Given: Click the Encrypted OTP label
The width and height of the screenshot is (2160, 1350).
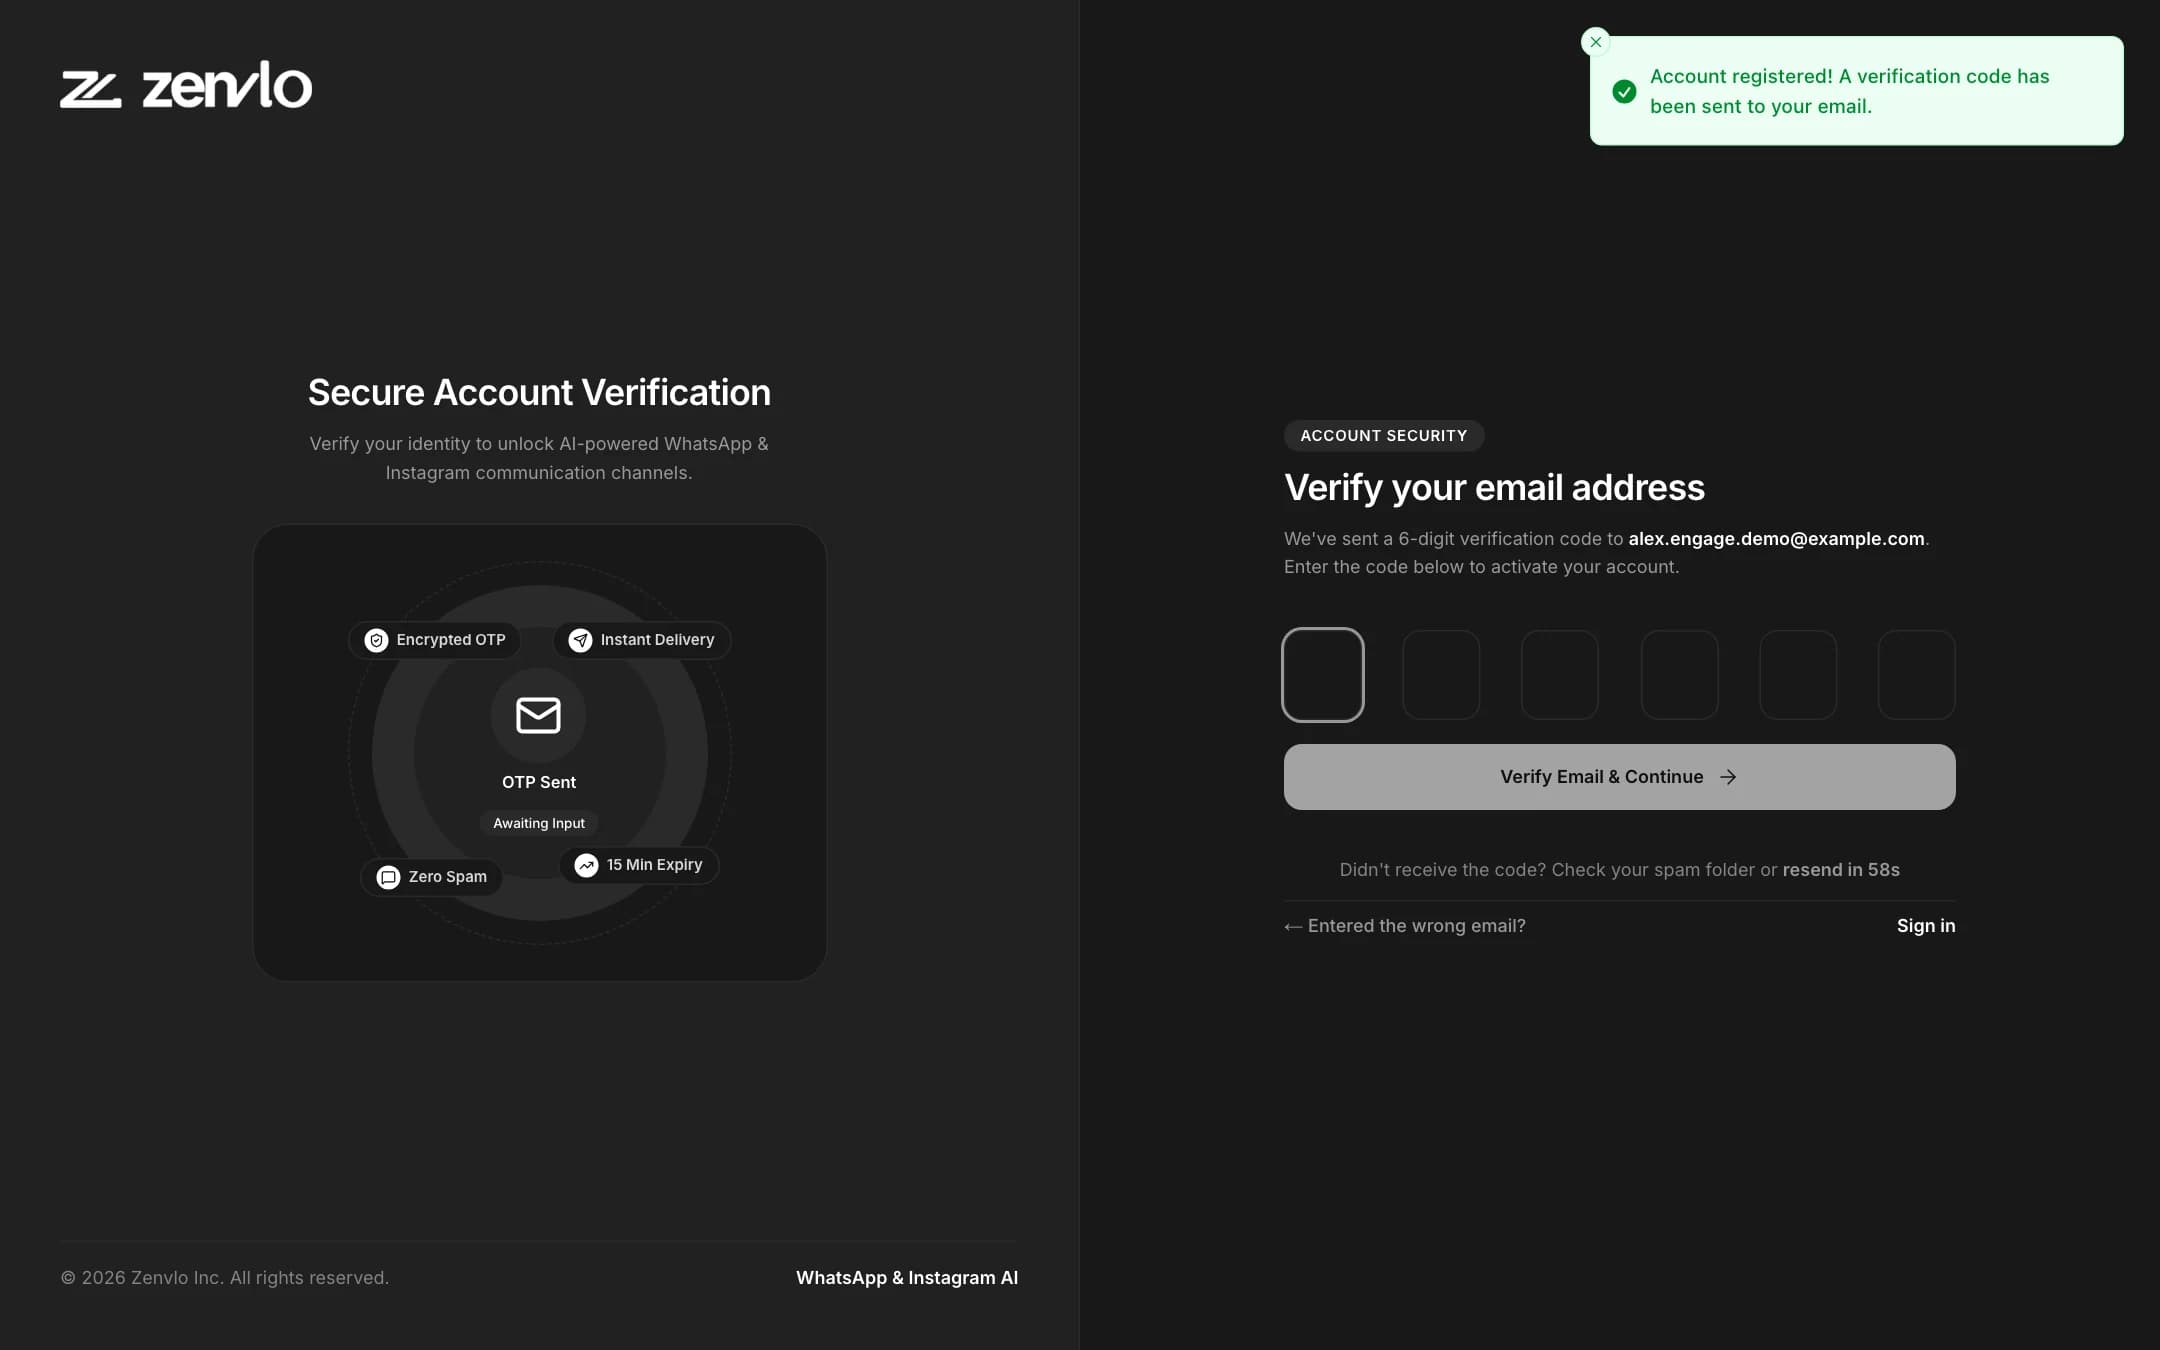Looking at the screenshot, I should [450, 640].
